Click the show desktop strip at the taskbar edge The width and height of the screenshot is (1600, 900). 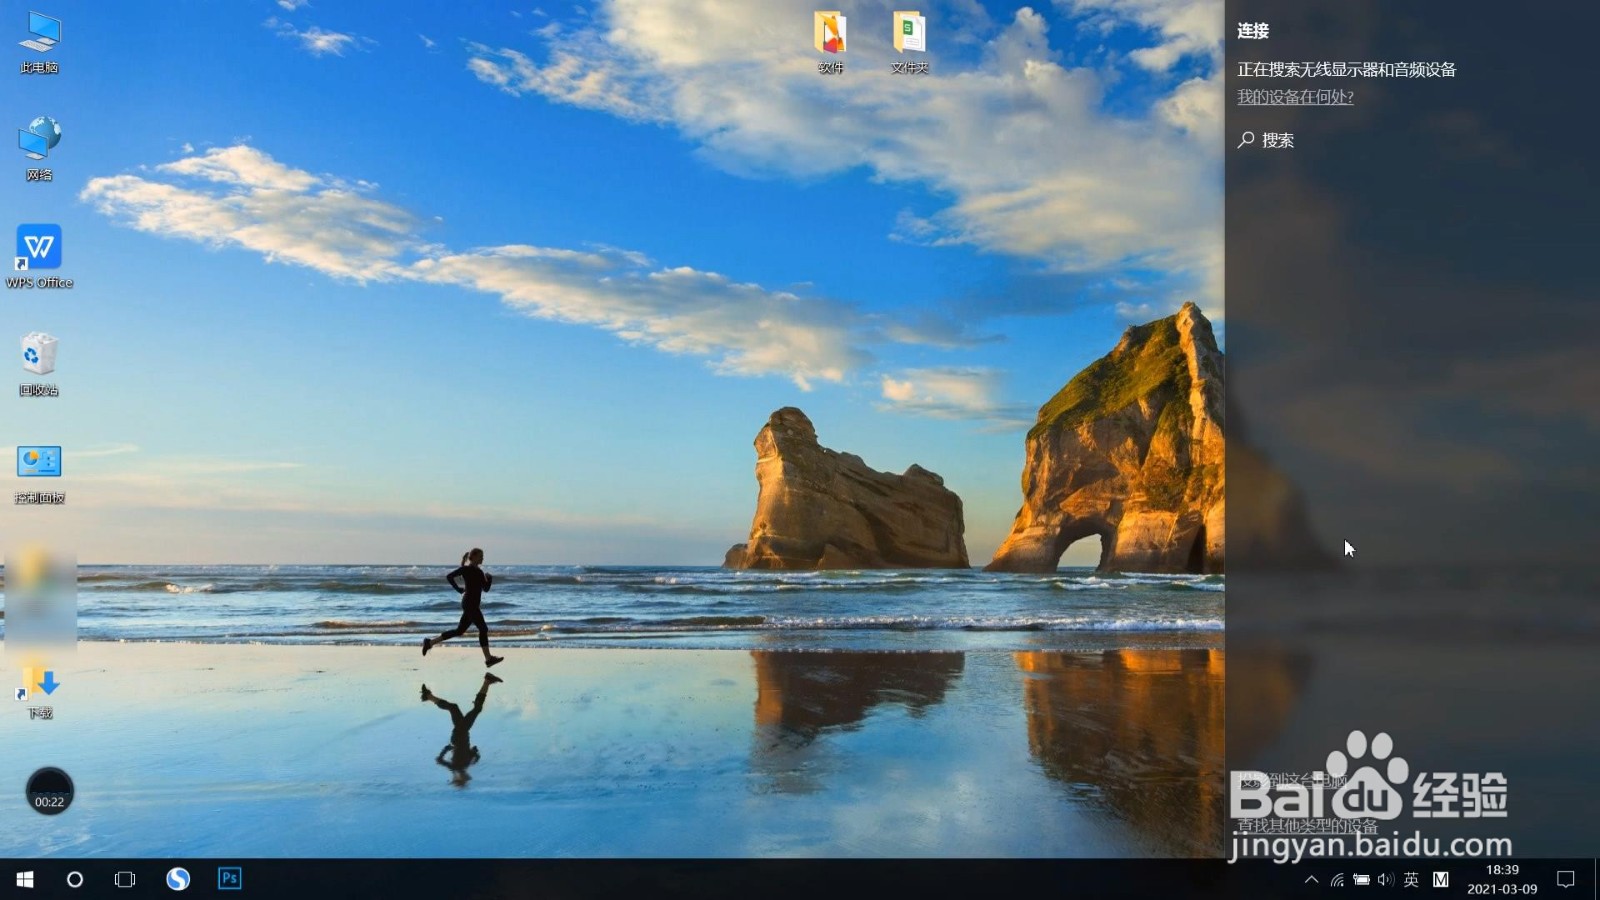coord(1596,879)
